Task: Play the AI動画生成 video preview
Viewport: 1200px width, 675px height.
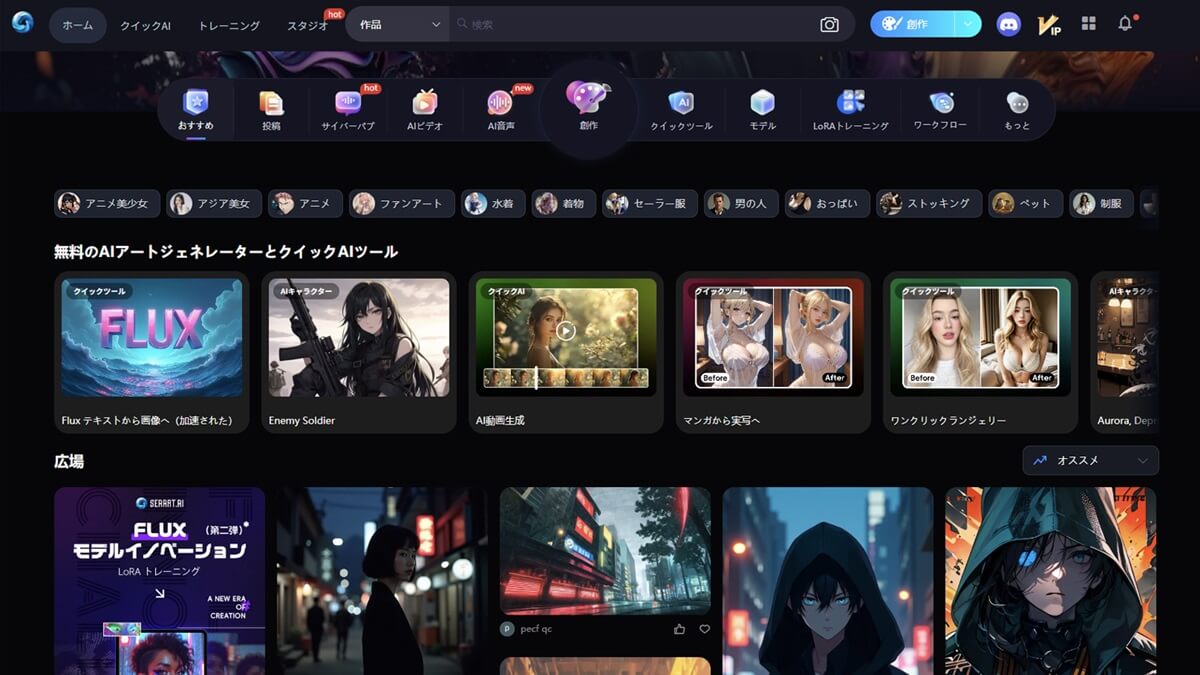Action: 566,330
